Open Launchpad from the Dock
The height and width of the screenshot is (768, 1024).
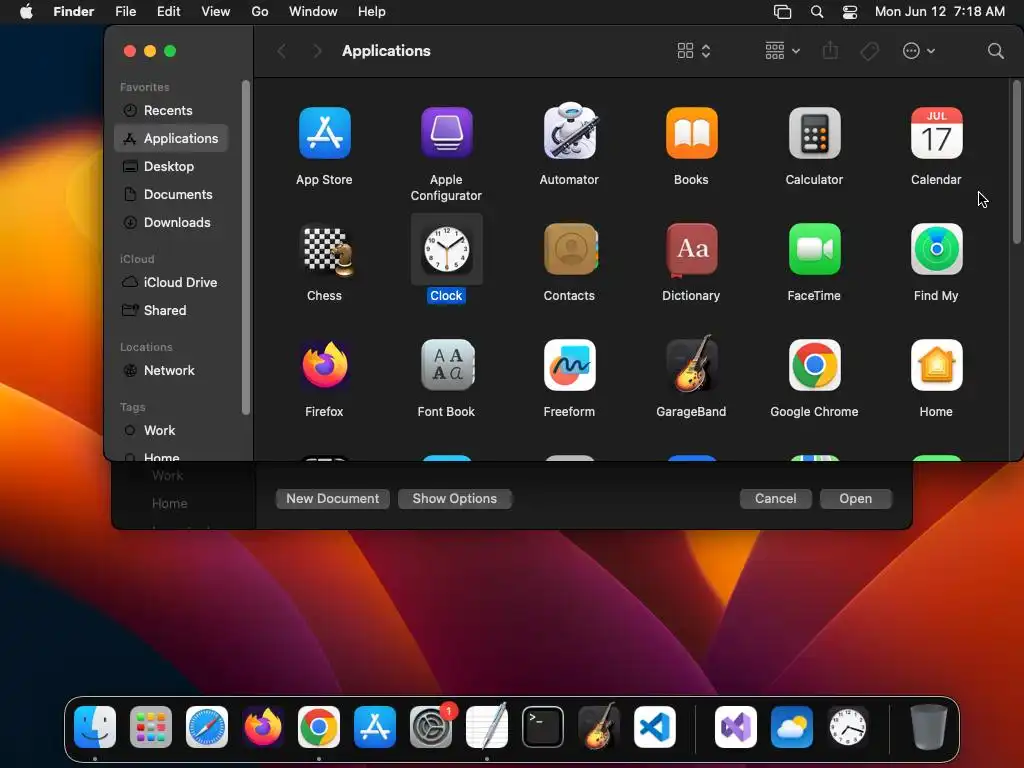point(151,727)
